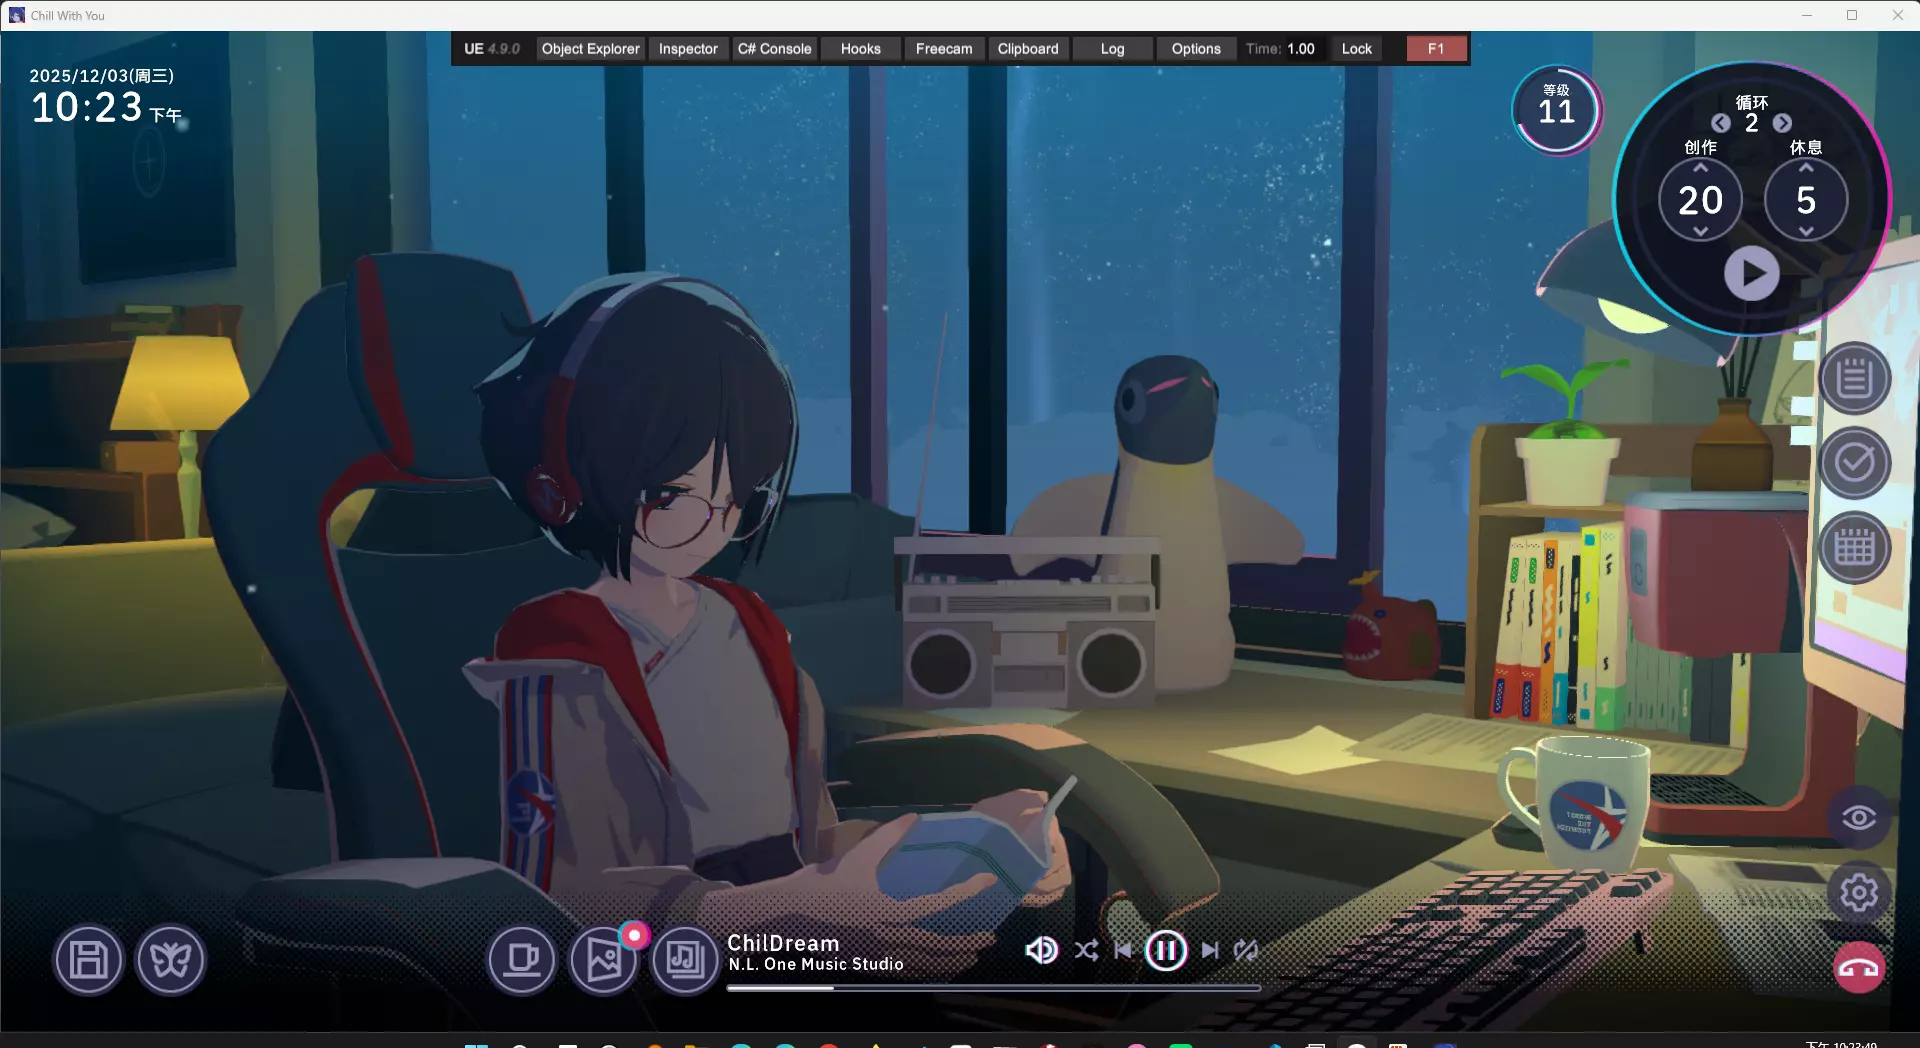The image size is (1920, 1048).
Task: Increase loop count with right arrow
Action: (x=1783, y=123)
